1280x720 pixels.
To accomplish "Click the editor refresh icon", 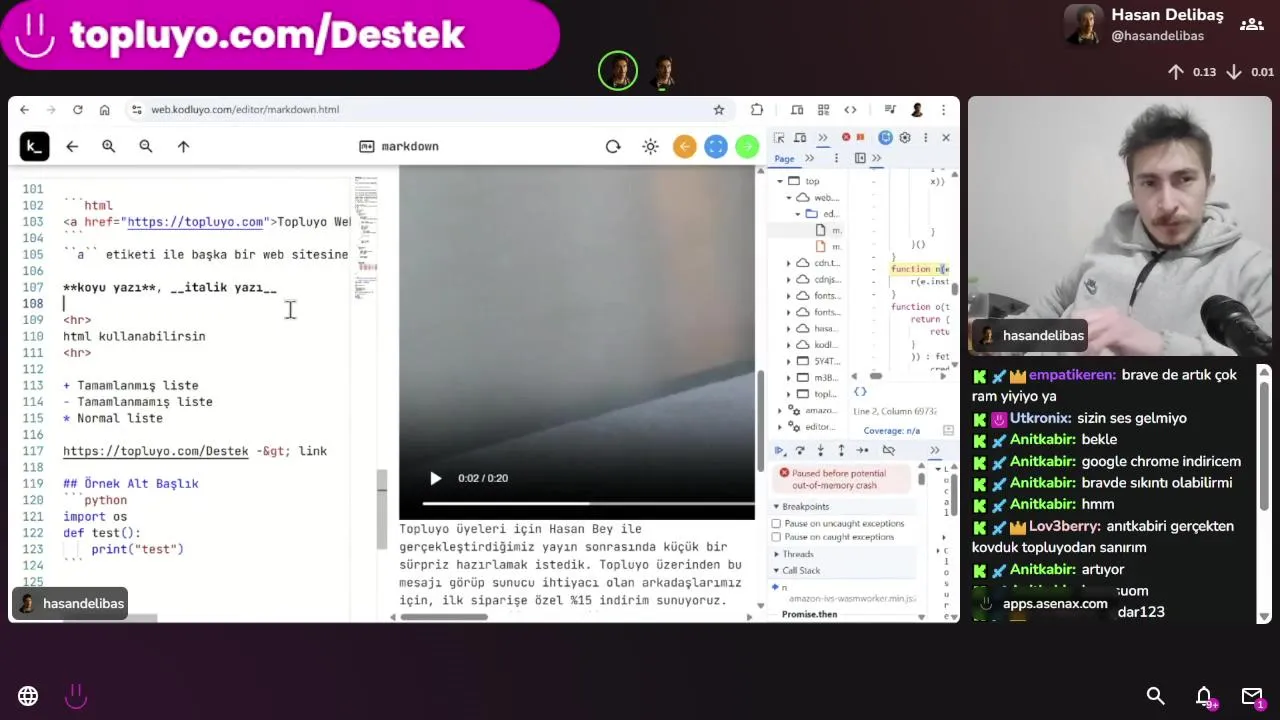I will [613, 146].
